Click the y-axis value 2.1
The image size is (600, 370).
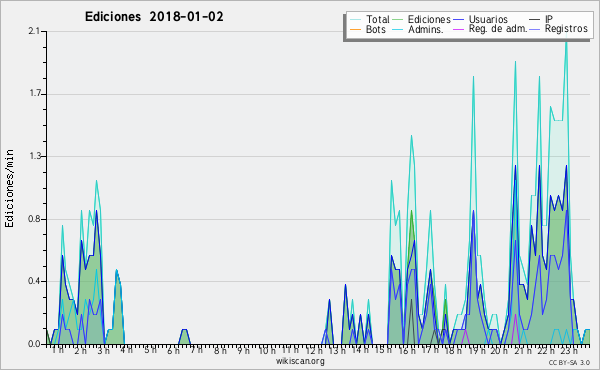pos(34,31)
